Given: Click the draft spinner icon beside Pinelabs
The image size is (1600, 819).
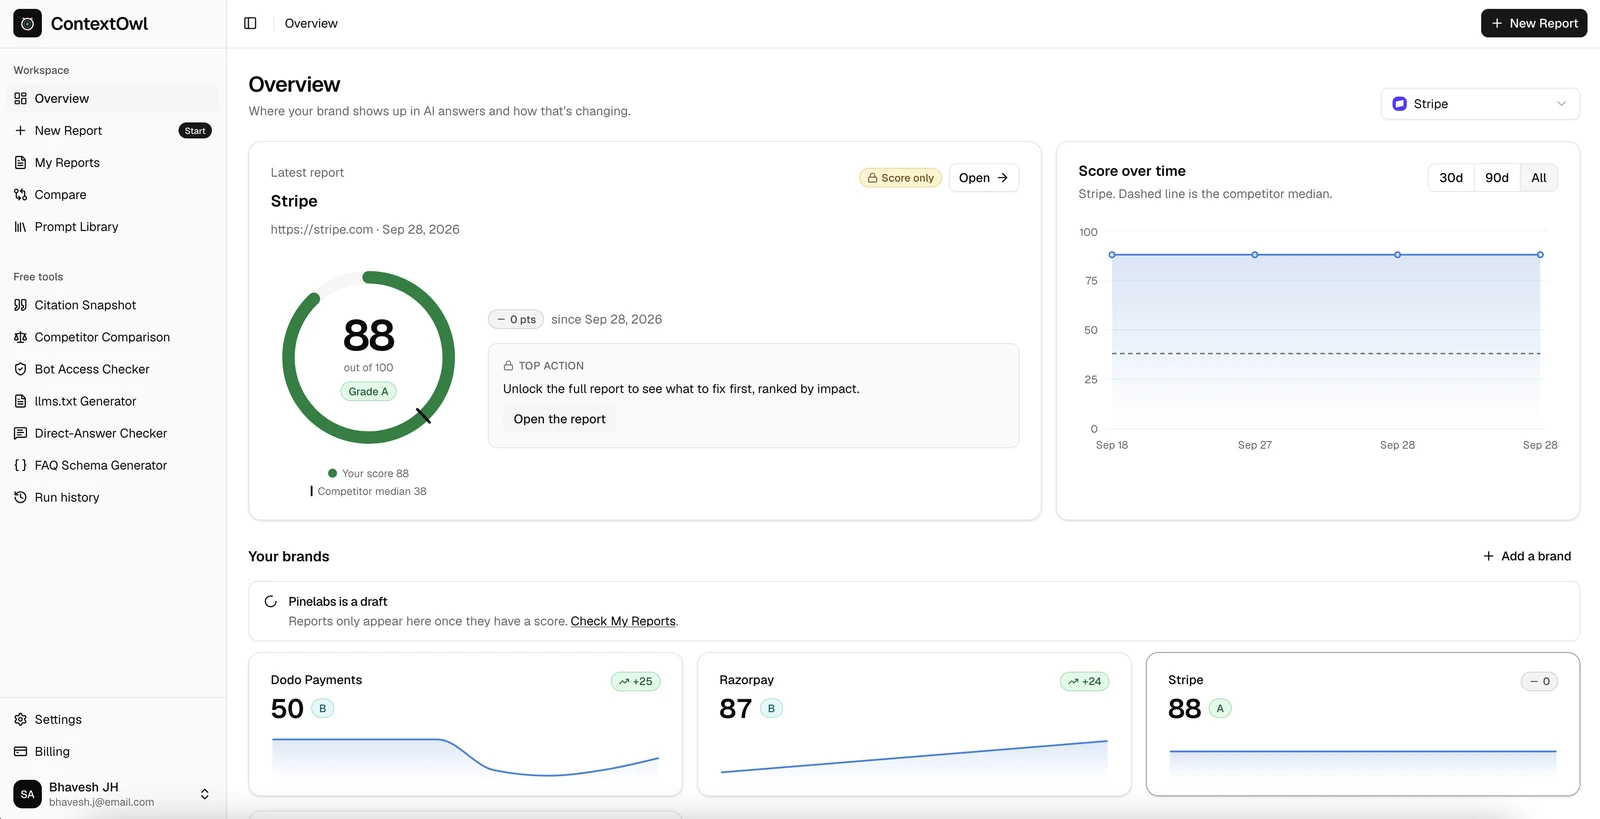Looking at the screenshot, I should pyautogui.click(x=270, y=602).
